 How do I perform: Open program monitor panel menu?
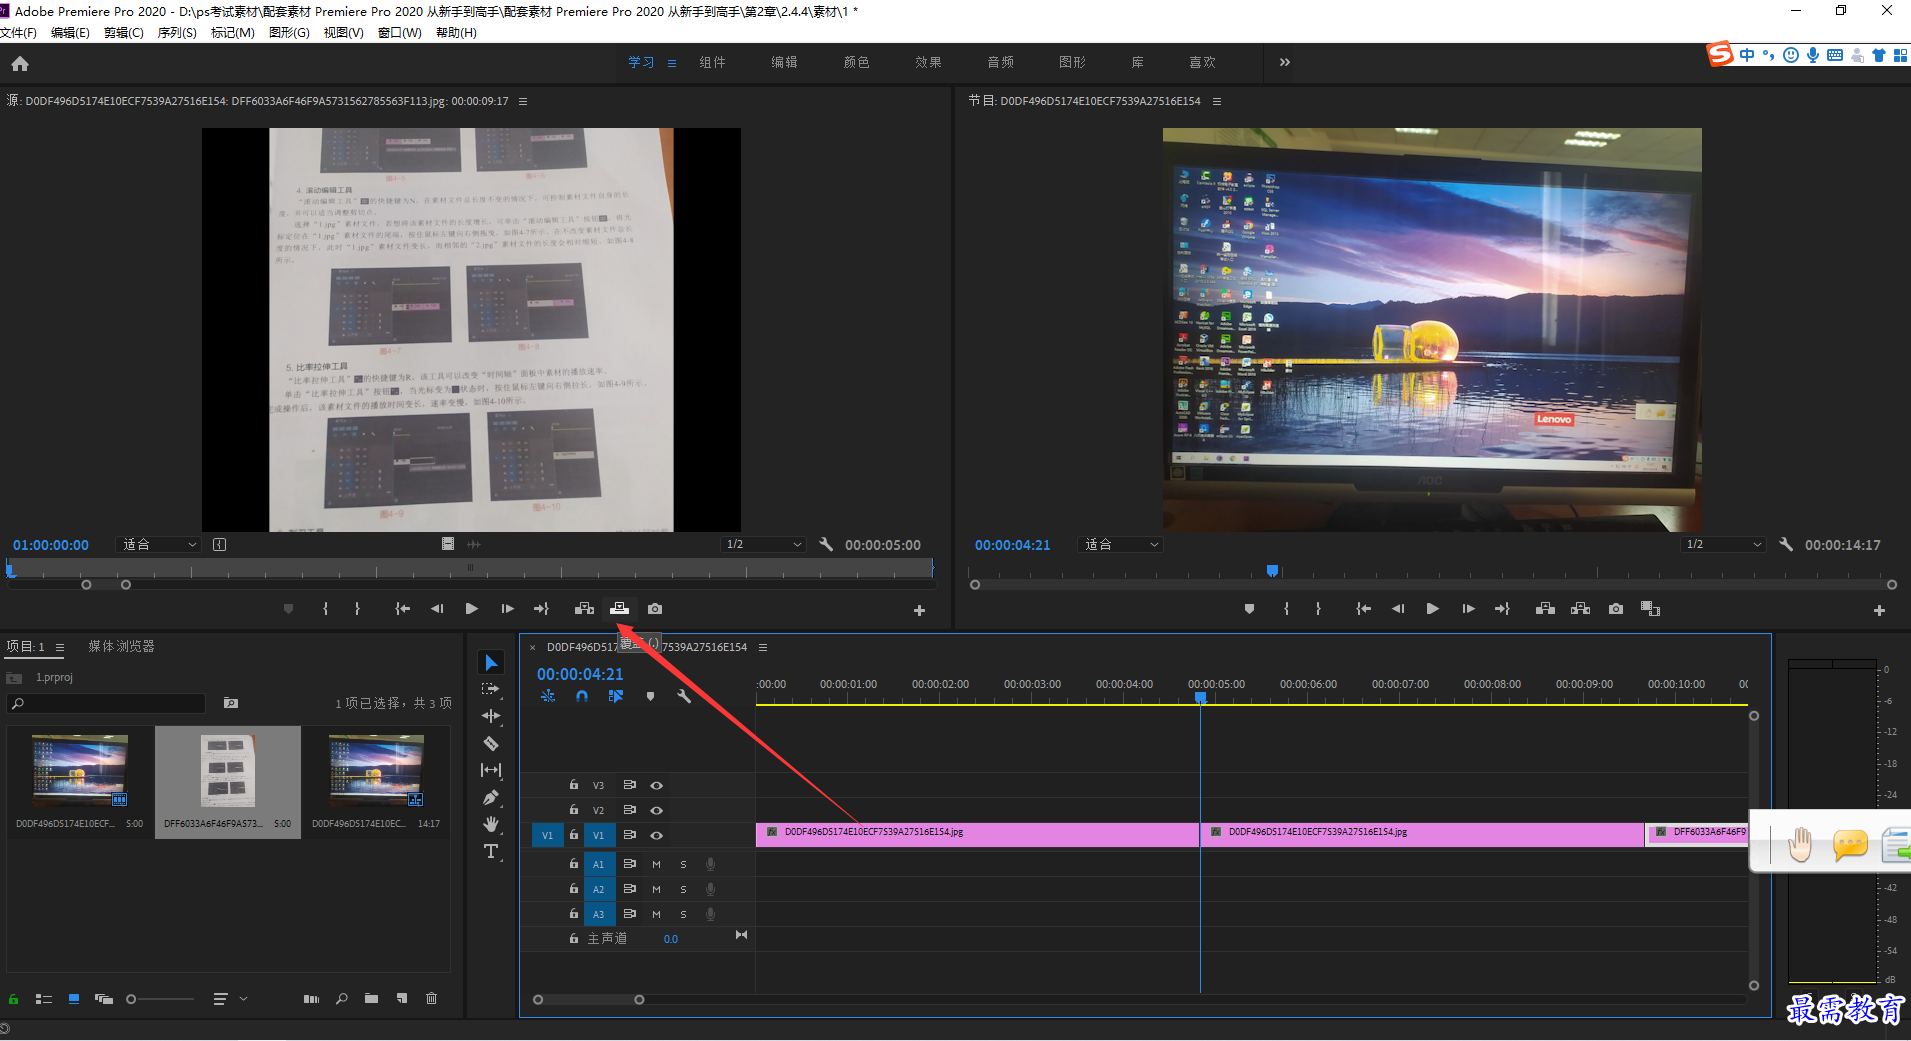(1216, 101)
